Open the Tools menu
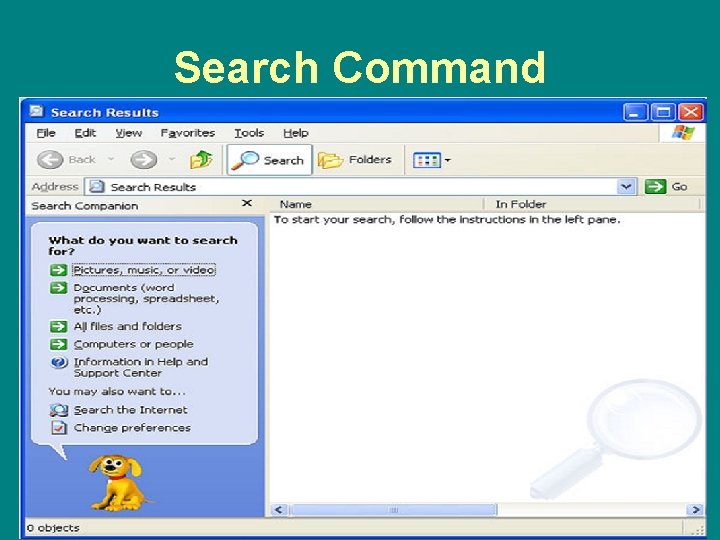Viewport: 720px width, 540px height. [249, 133]
